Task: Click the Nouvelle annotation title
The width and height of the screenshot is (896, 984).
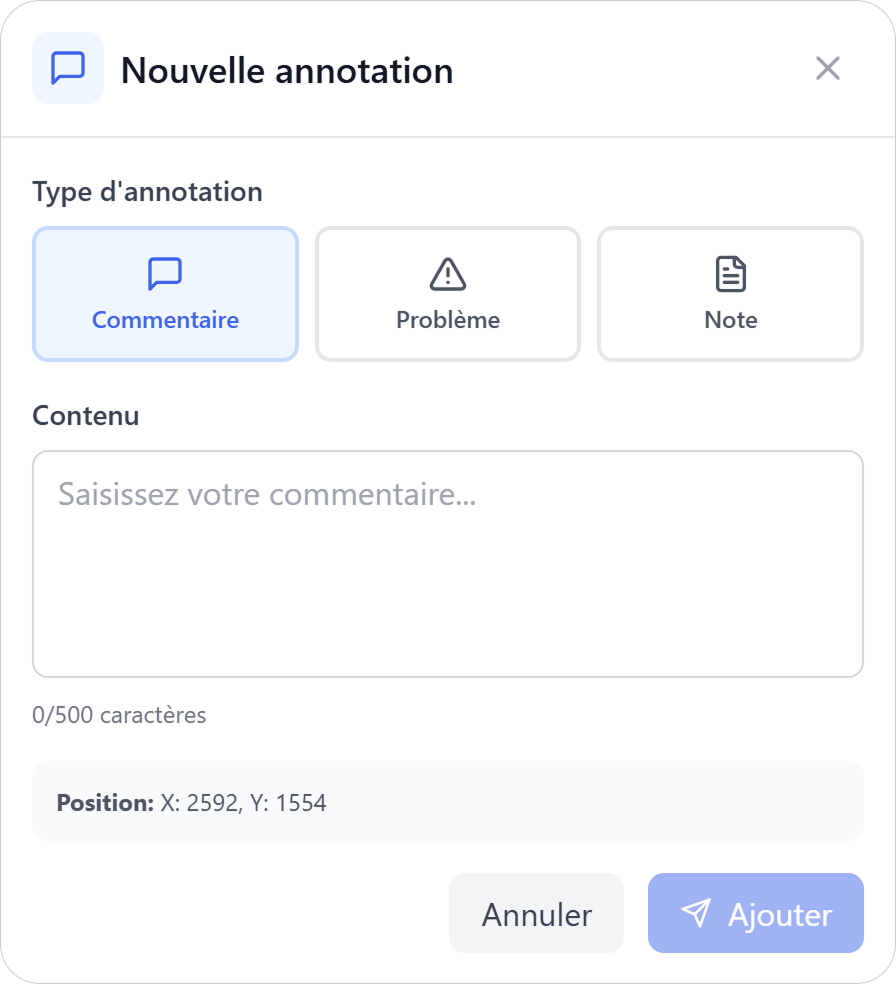Action: [287, 71]
